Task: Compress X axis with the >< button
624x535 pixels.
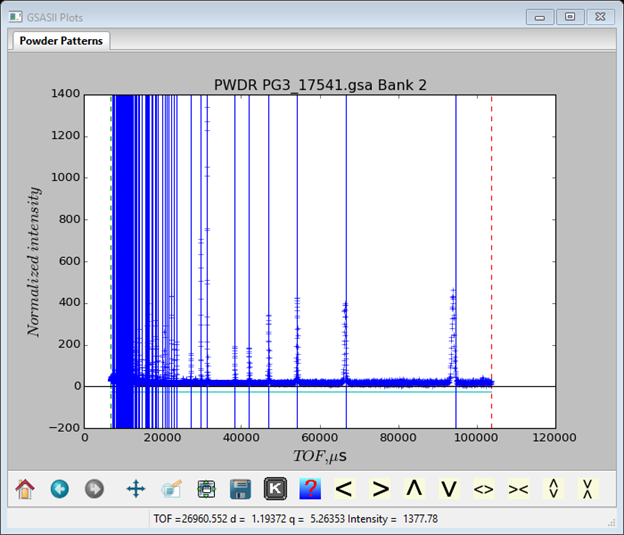Action: (x=518, y=489)
